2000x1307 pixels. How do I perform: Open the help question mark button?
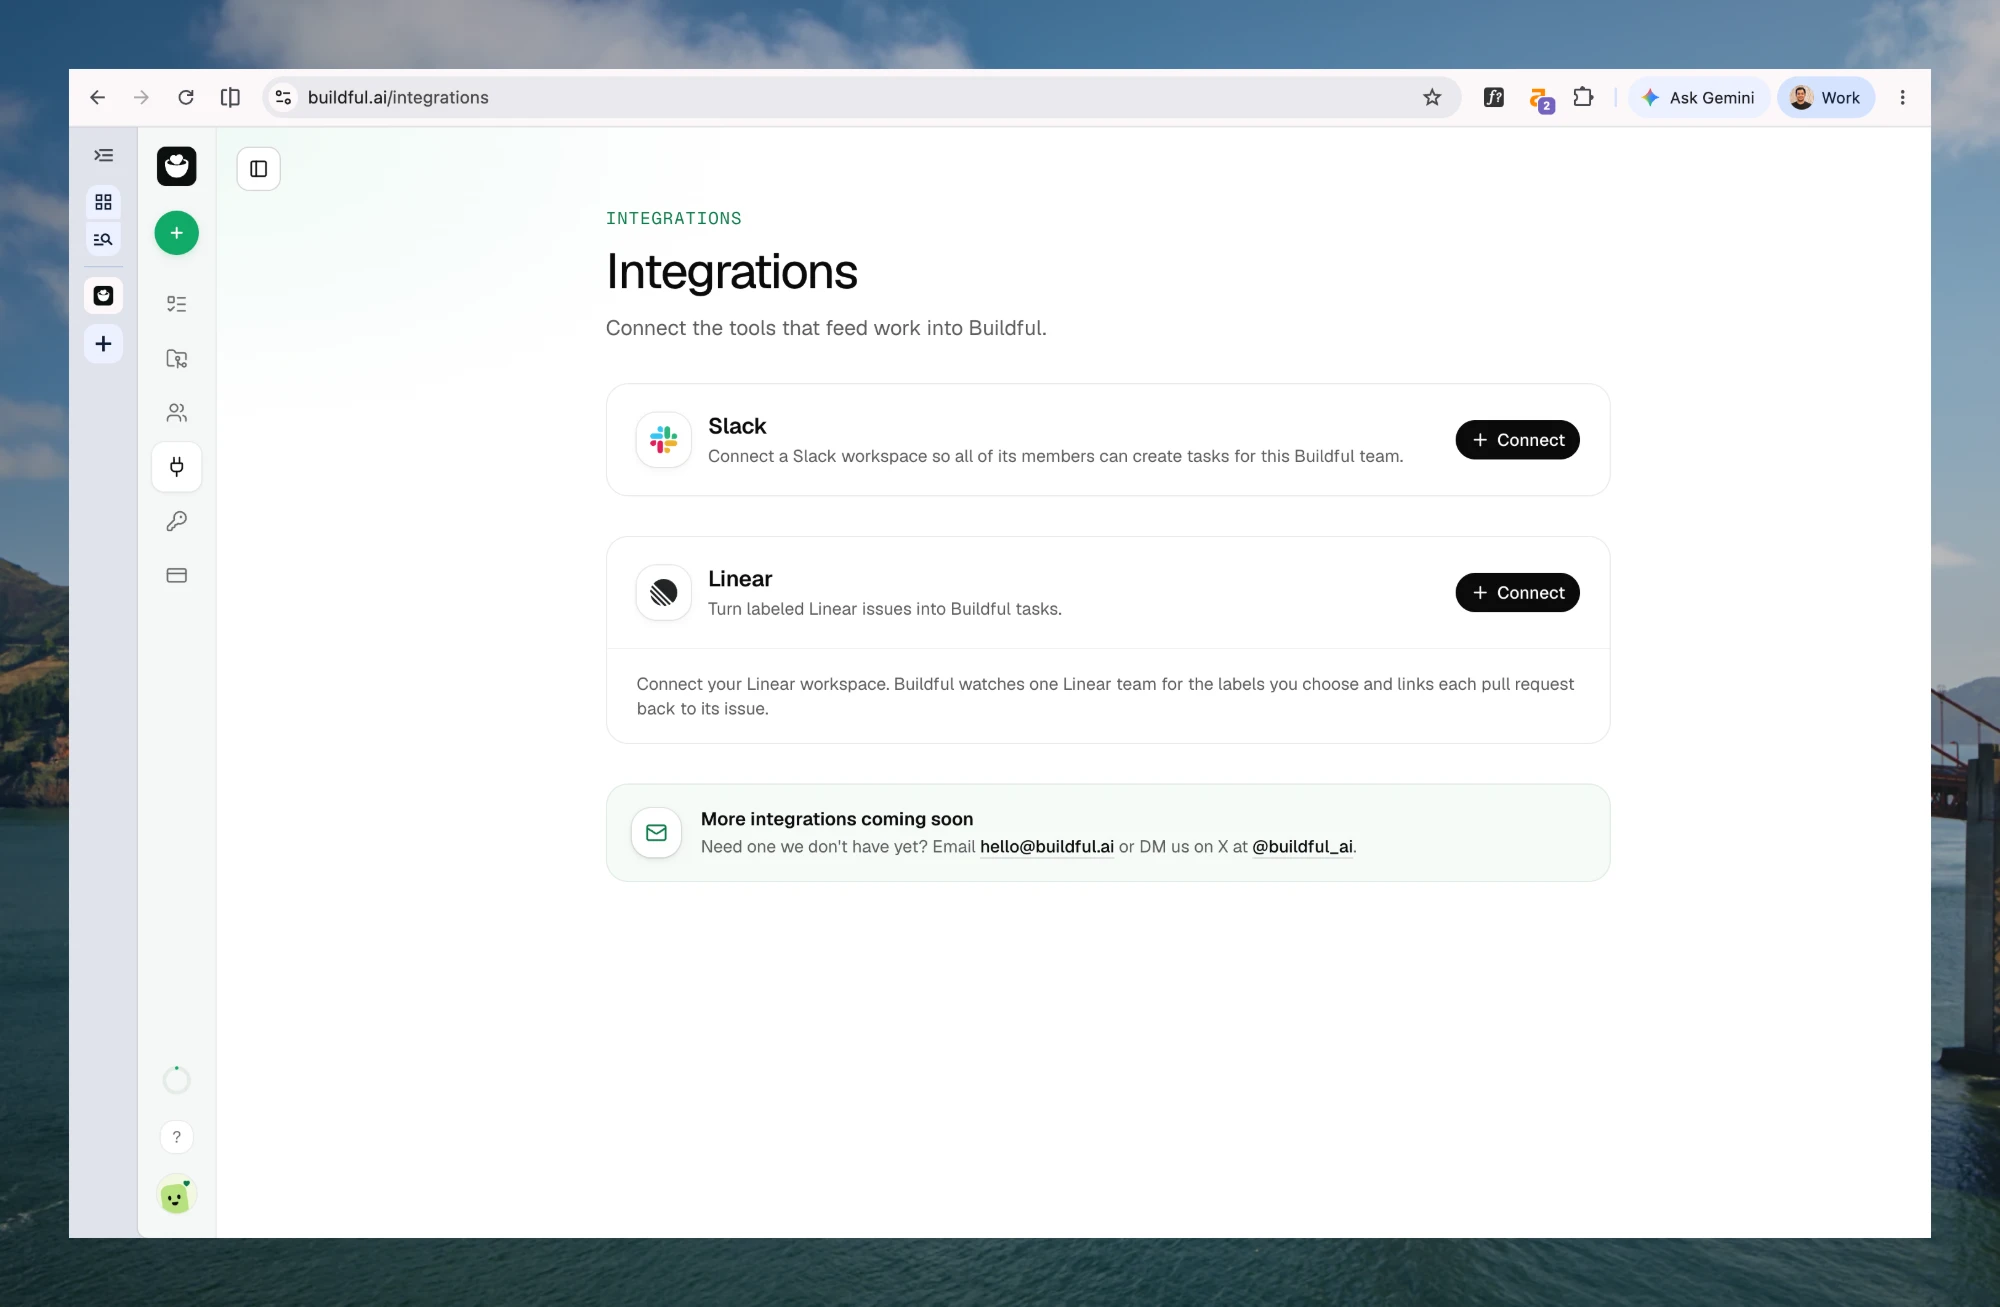[177, 1137]
